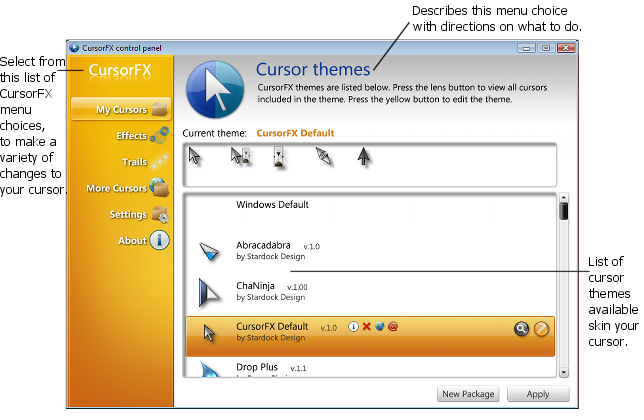
Task: Click the ChaNinja cursor icon
Action: coord(209,293)
